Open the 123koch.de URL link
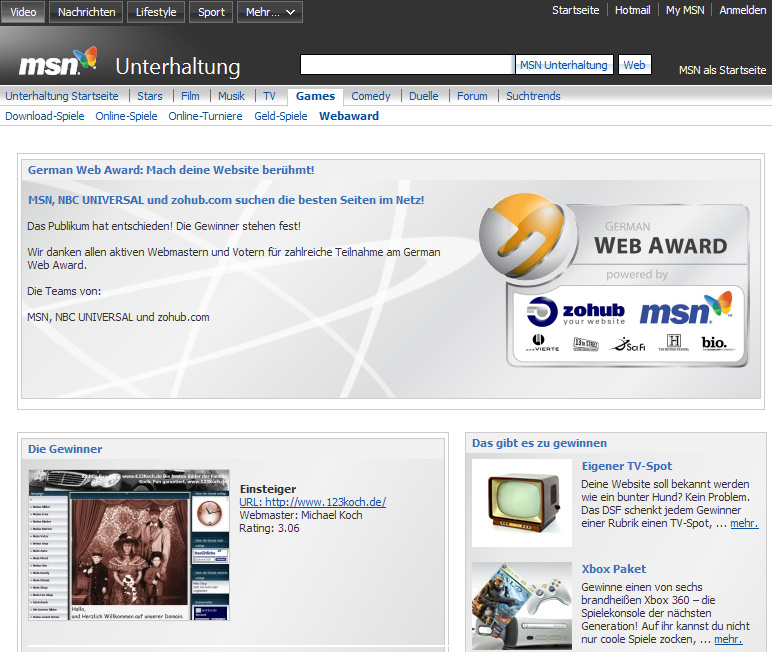Screen dimensions: 772x652 coord(313,502)
